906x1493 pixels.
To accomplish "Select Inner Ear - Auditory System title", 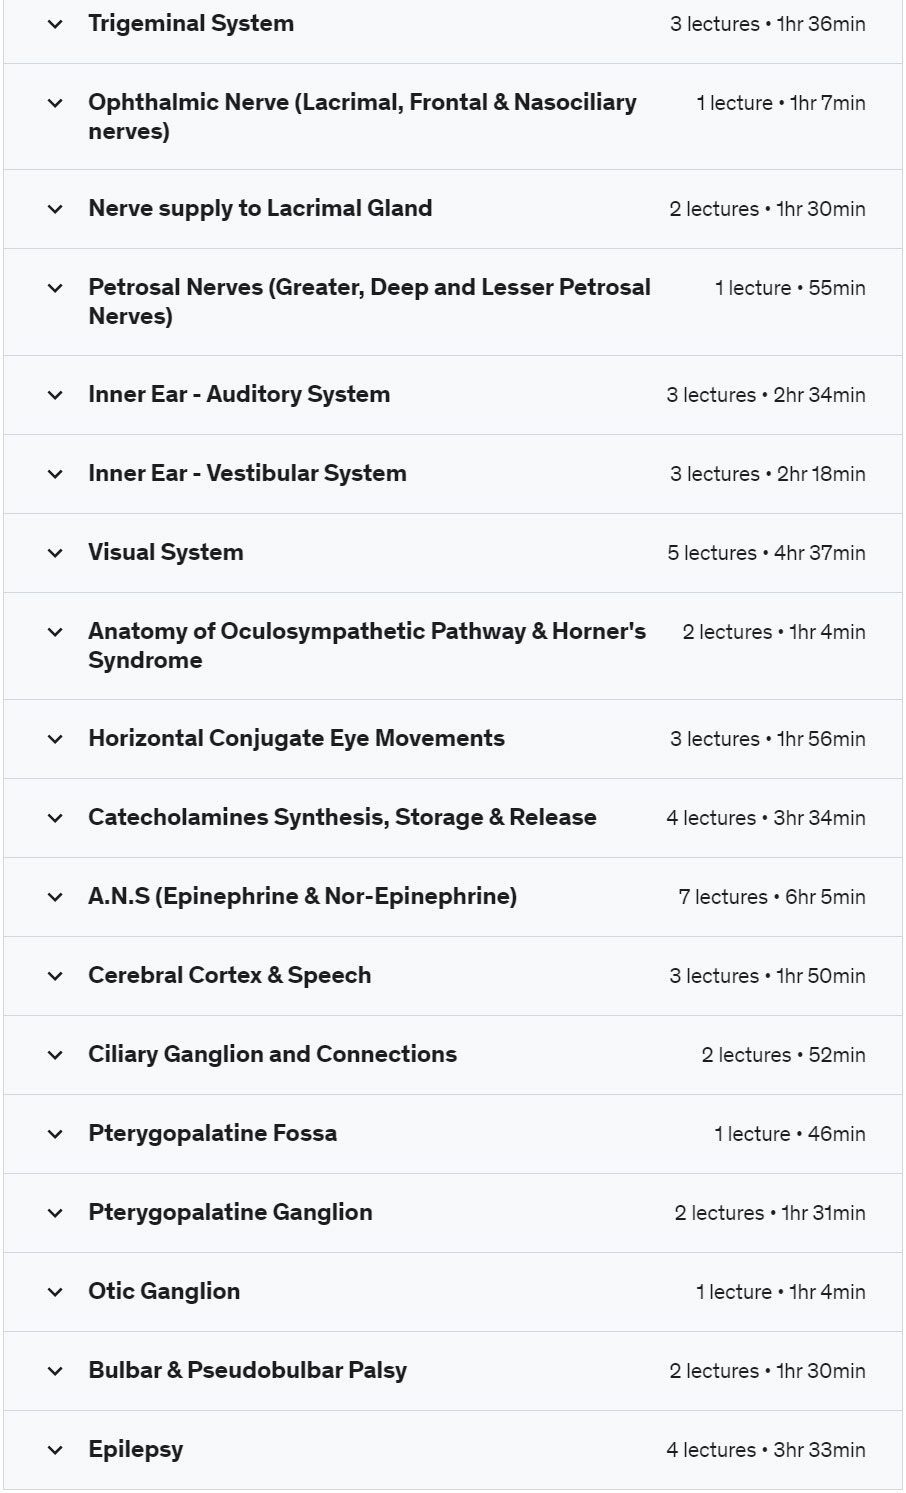I will tap(239, 395).
